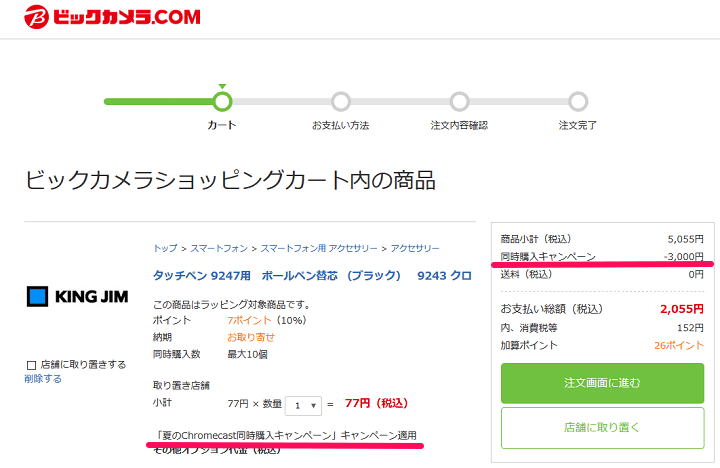Open the トップ breadcrumb link

(165, 248)
